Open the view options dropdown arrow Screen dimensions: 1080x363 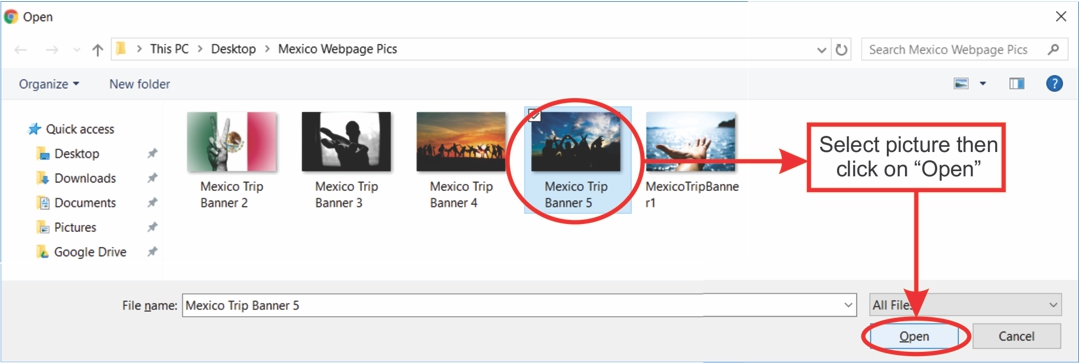pos(983,84)
